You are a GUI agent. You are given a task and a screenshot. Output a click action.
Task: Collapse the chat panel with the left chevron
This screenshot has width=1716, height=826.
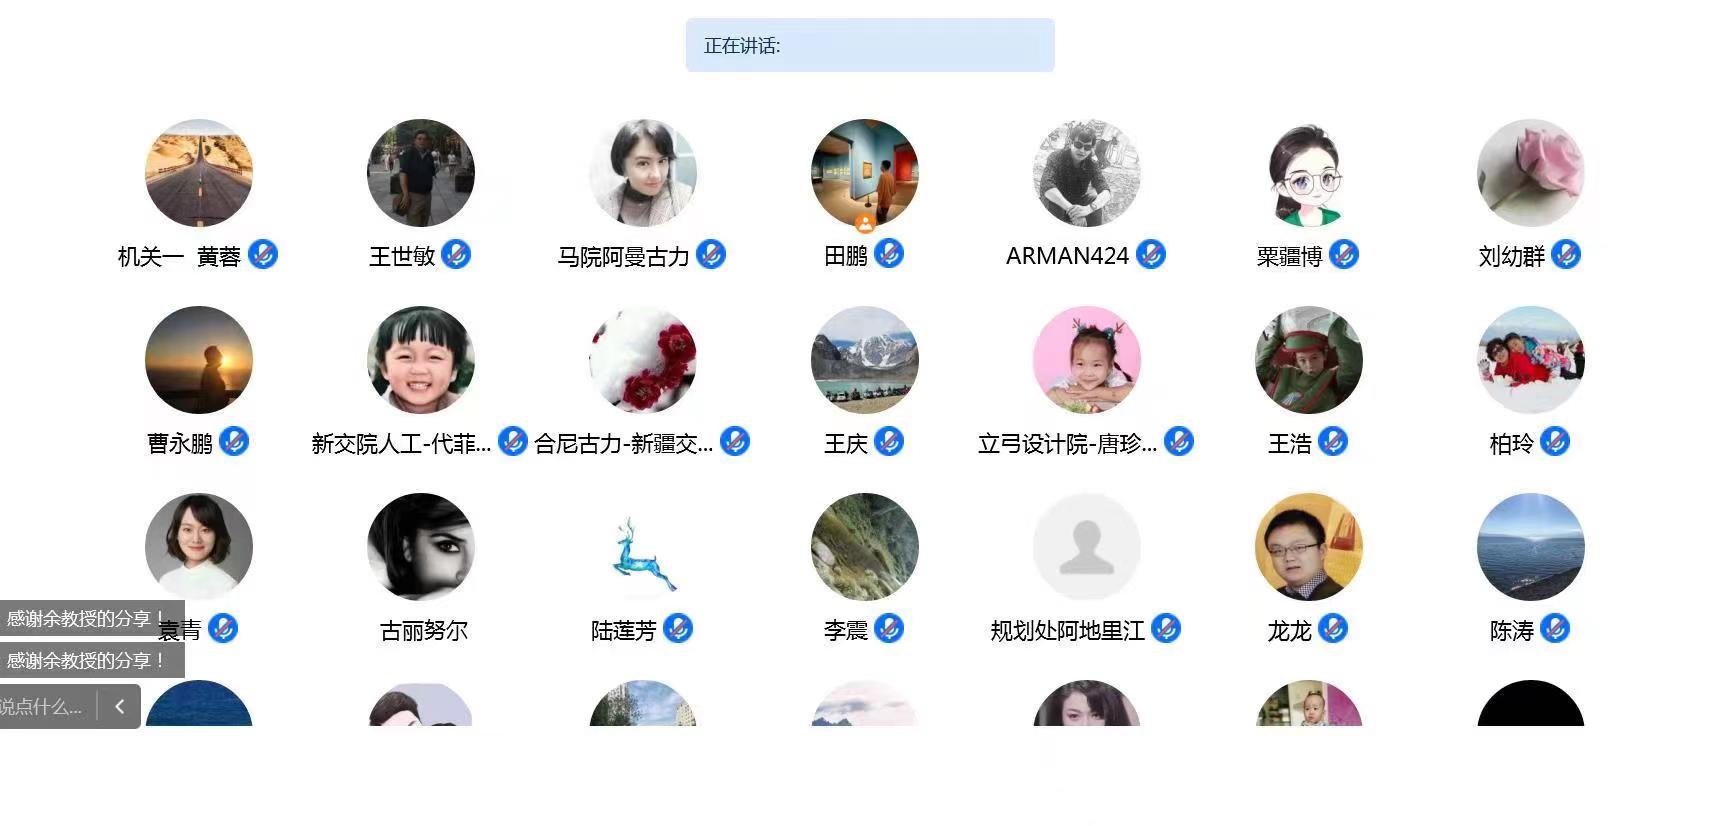click(x=119, y=707)
